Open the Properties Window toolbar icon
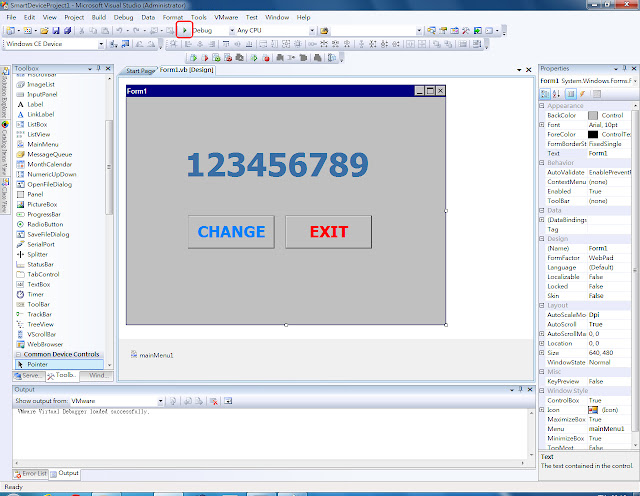This screenshot has height=496, width=640. coord(443,31)
